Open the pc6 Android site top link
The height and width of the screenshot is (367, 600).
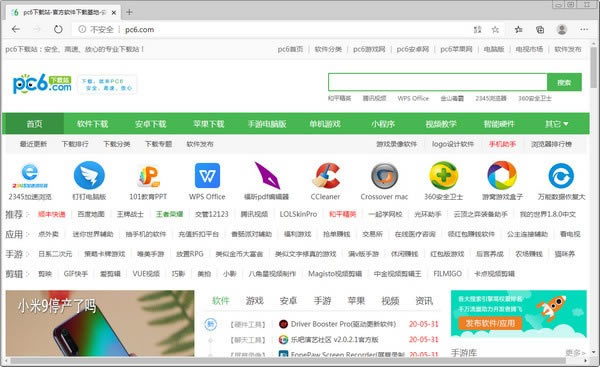click(x=413, y=49)
